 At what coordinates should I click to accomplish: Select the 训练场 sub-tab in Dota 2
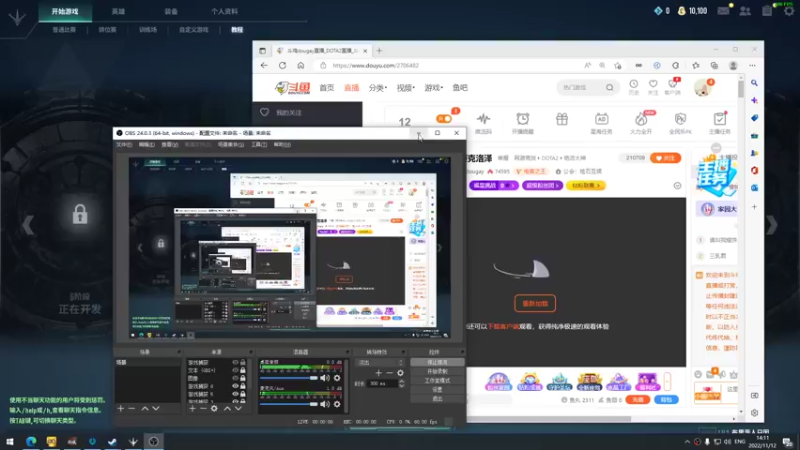click(148, 30)
